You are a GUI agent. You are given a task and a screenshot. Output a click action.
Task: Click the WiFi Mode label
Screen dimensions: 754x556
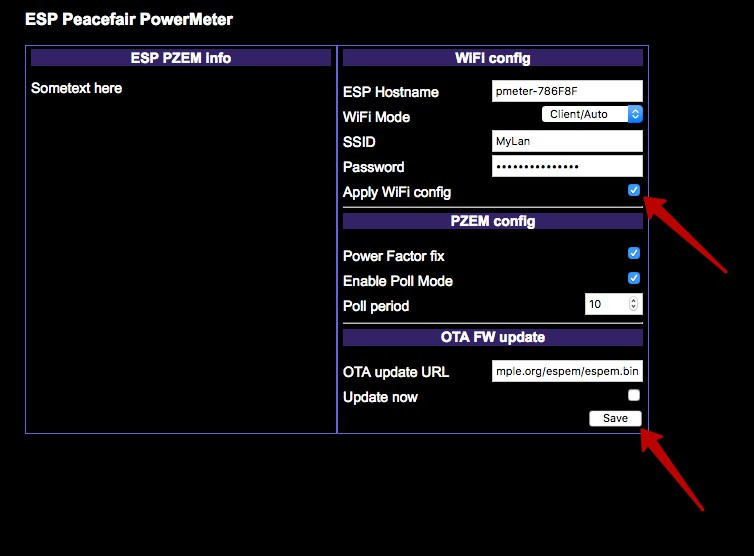pyautogui.click(x=377, y=117)
